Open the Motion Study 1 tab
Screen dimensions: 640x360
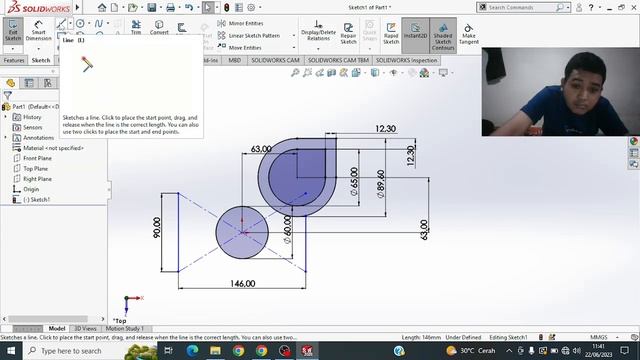click(125, 329)
